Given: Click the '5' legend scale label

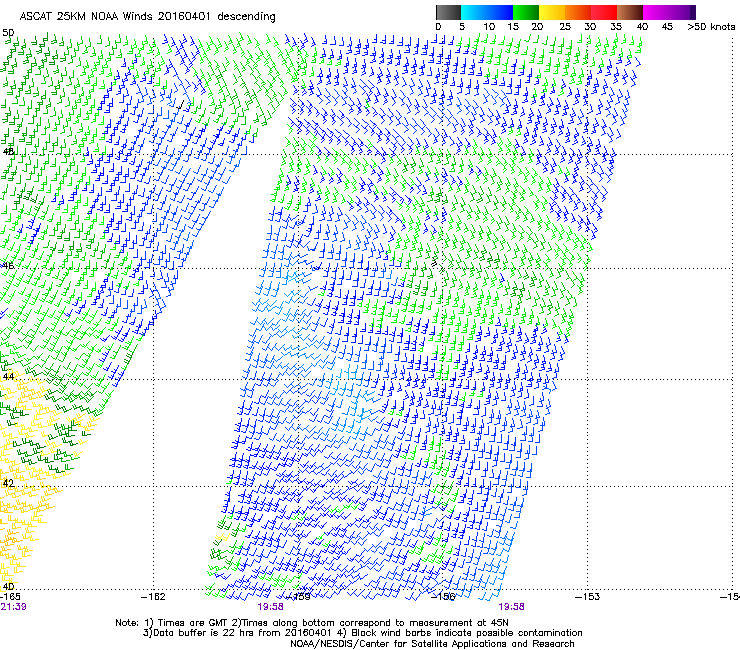Looking at the screenshot, I should (462, 27).
